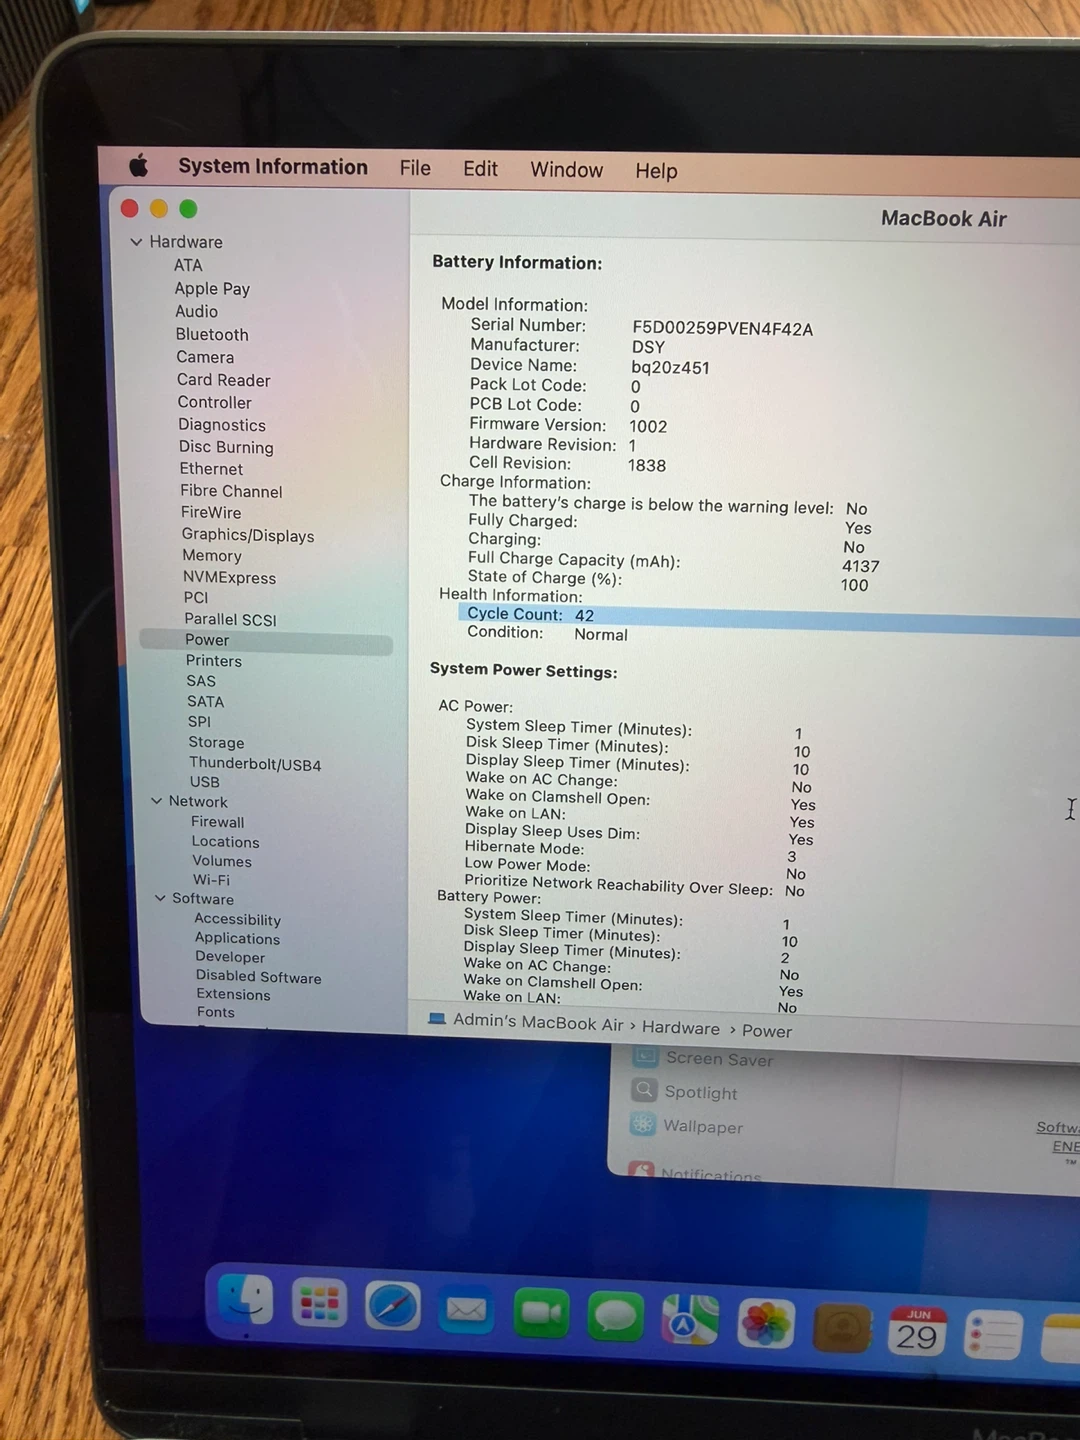Open Reminders from the Dock
Viewport: 1080px width, 1440px height.
coord(993,1335)
